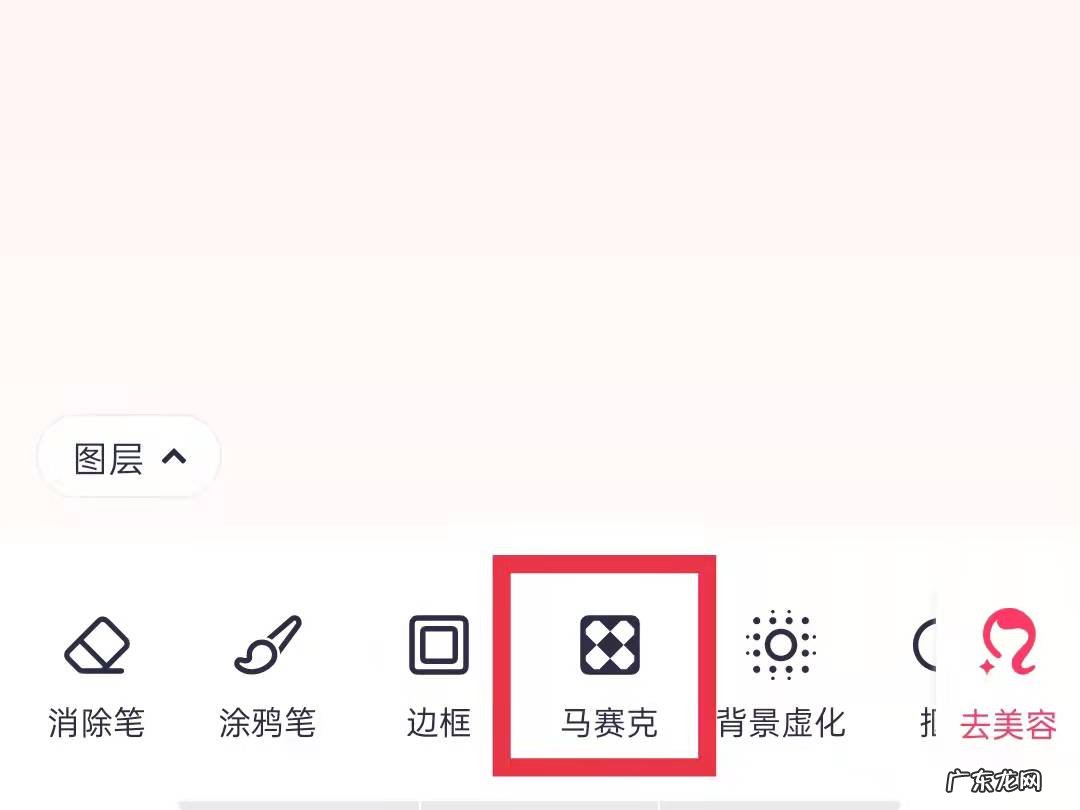Select the partially hidden circle tool icon

coord(924,645)
